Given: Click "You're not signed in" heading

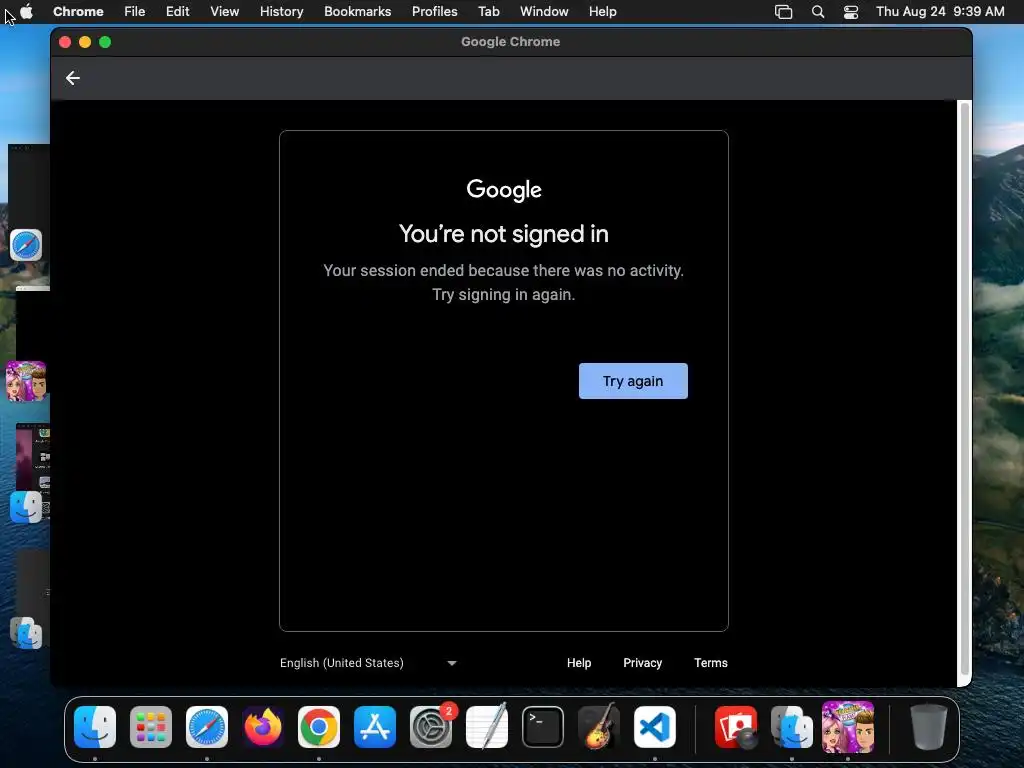Looking at the screenshot, I should click(504, 234).
